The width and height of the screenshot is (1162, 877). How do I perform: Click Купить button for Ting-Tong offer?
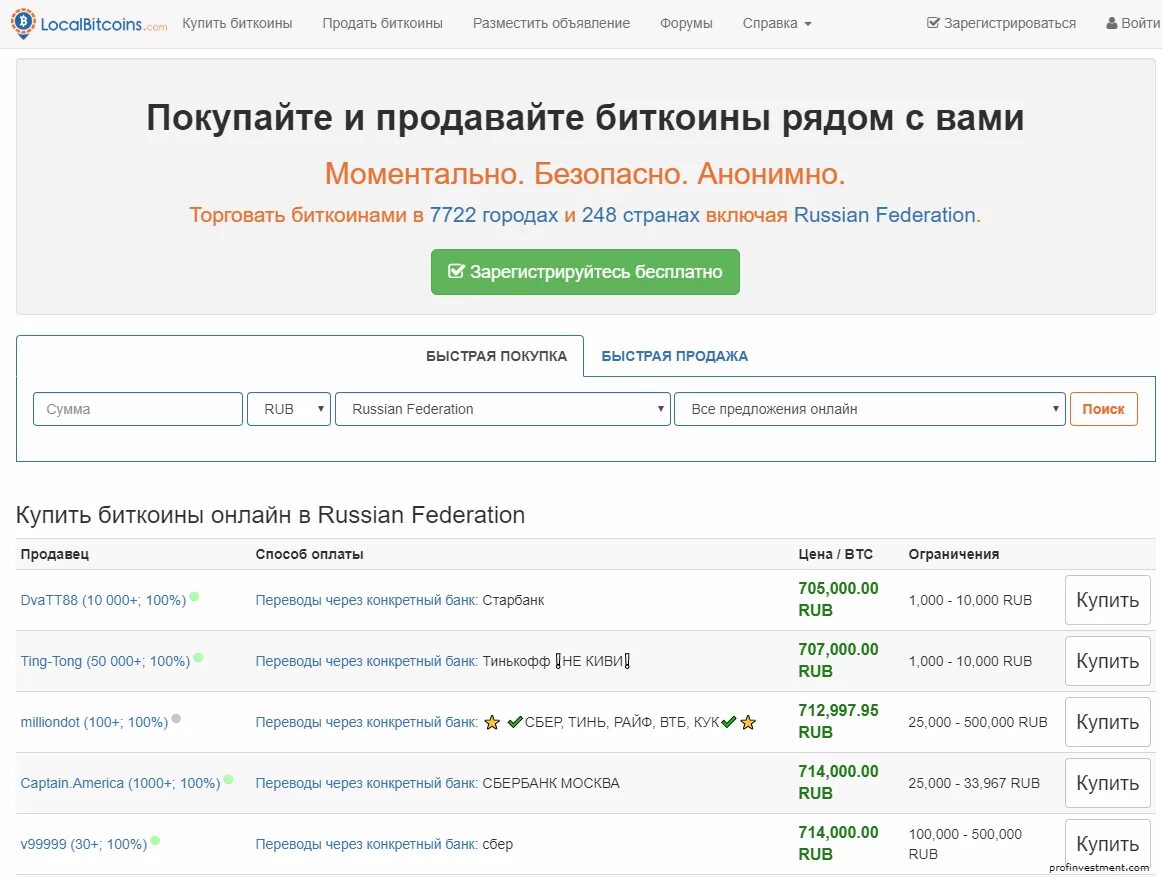pyautogui.click(x=1107, y=661)
